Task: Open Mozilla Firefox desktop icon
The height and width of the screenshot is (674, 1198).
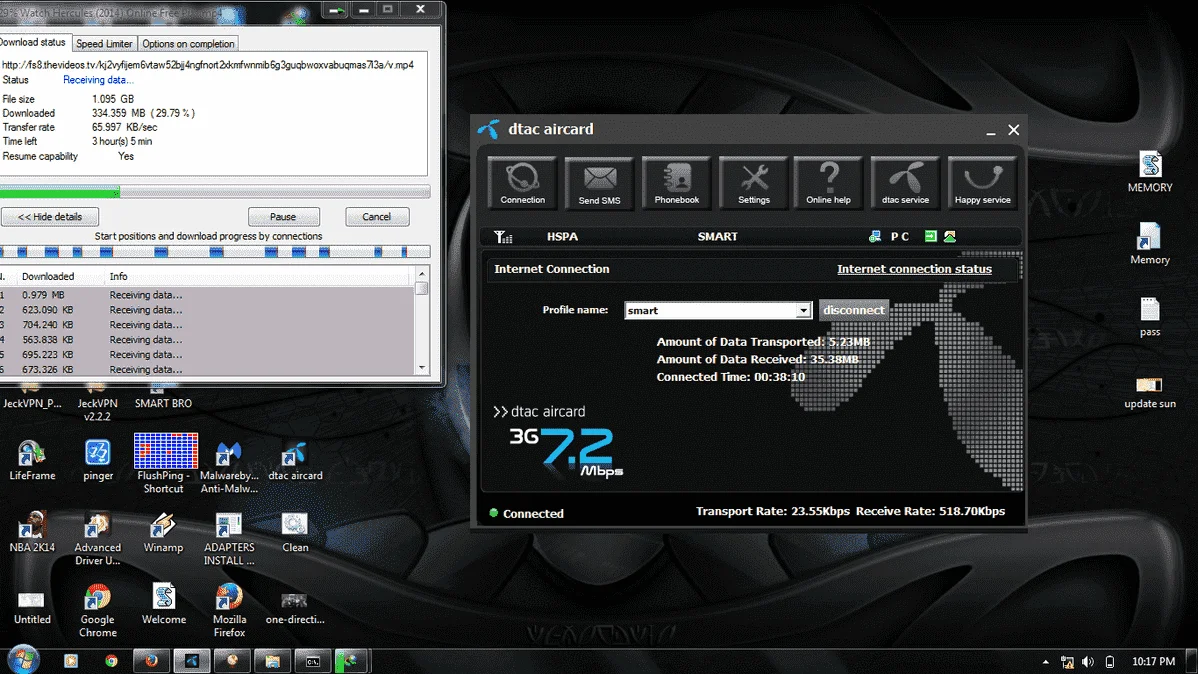Action: [x=229, y=611]
